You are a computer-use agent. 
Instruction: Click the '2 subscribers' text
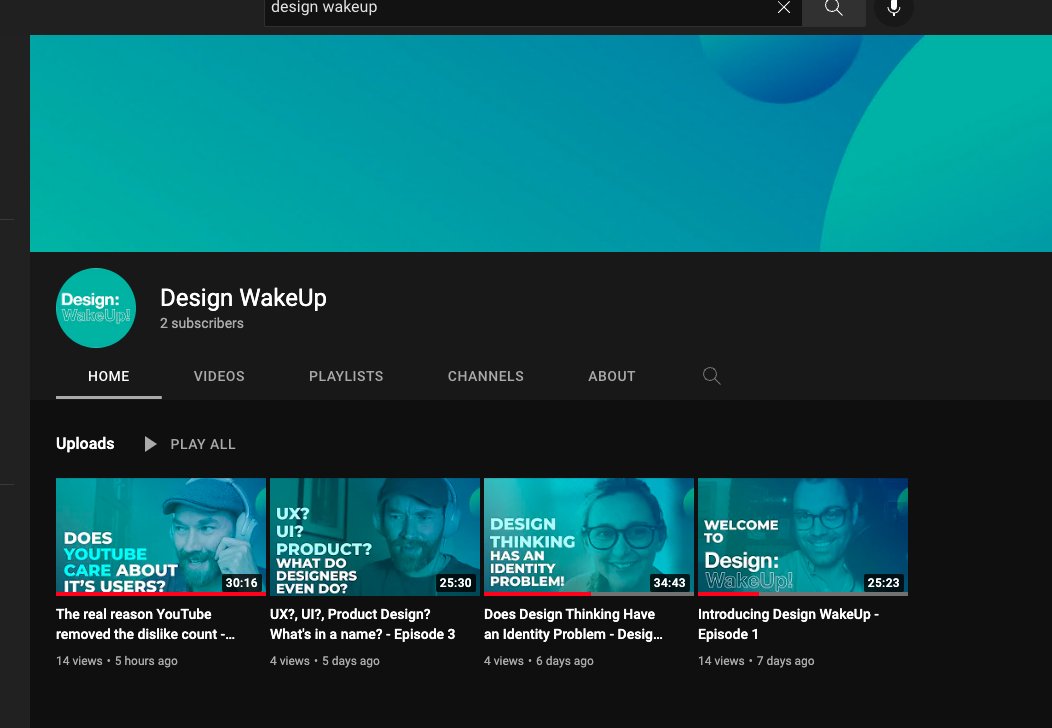tap(202, 323)
